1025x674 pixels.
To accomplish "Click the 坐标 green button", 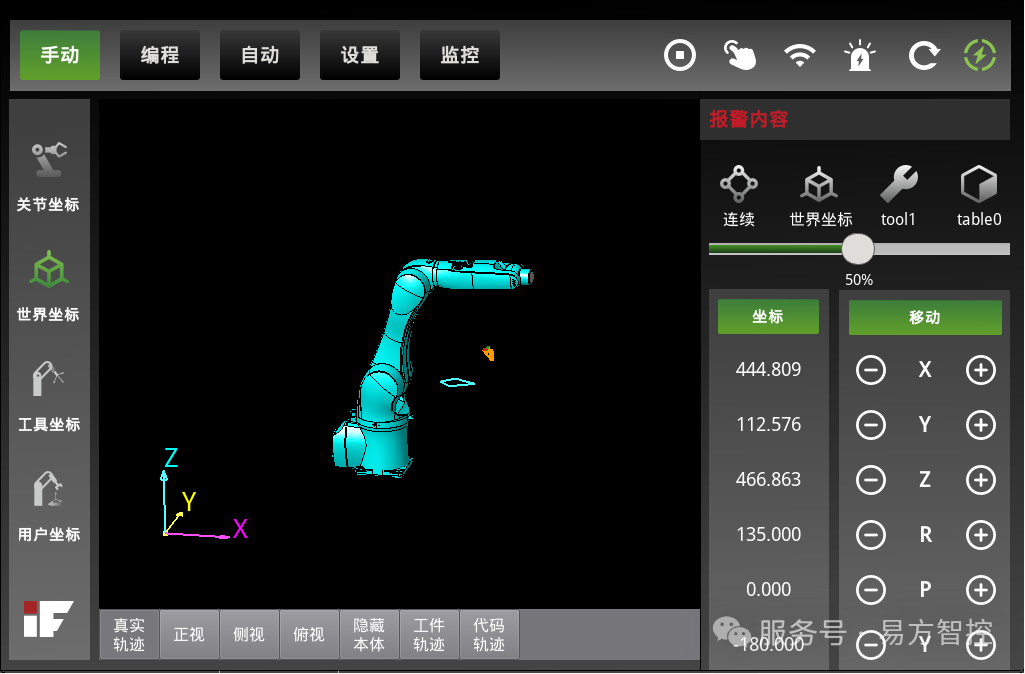I will pos(768,317).
